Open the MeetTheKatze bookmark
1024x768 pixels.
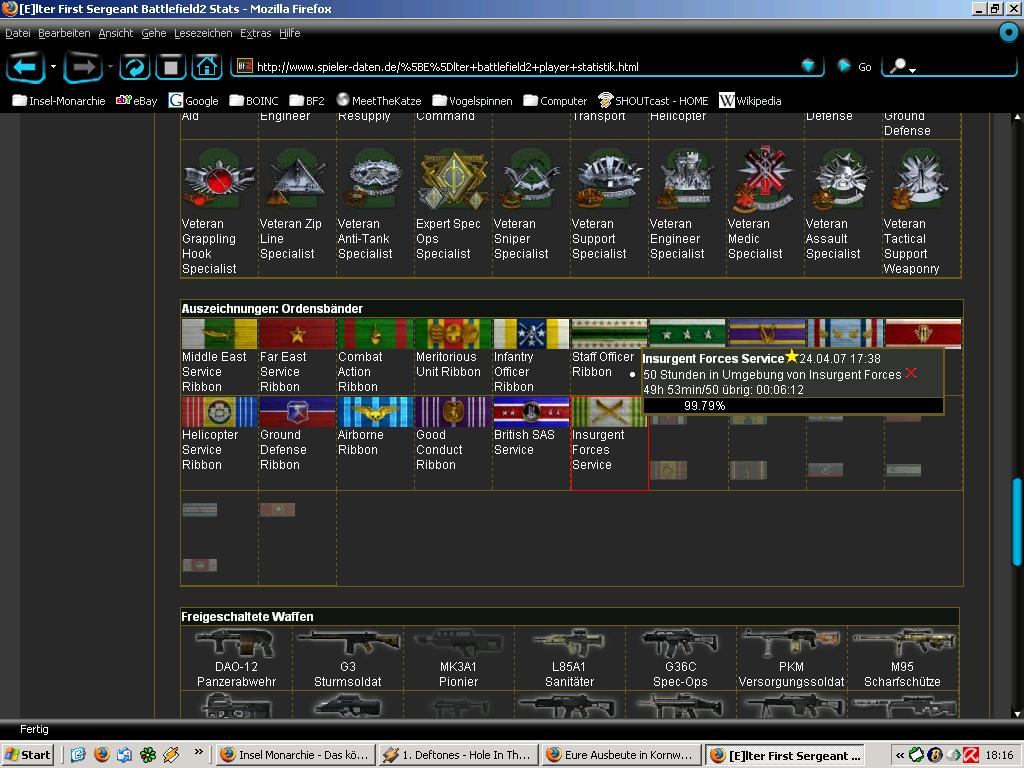379,101
